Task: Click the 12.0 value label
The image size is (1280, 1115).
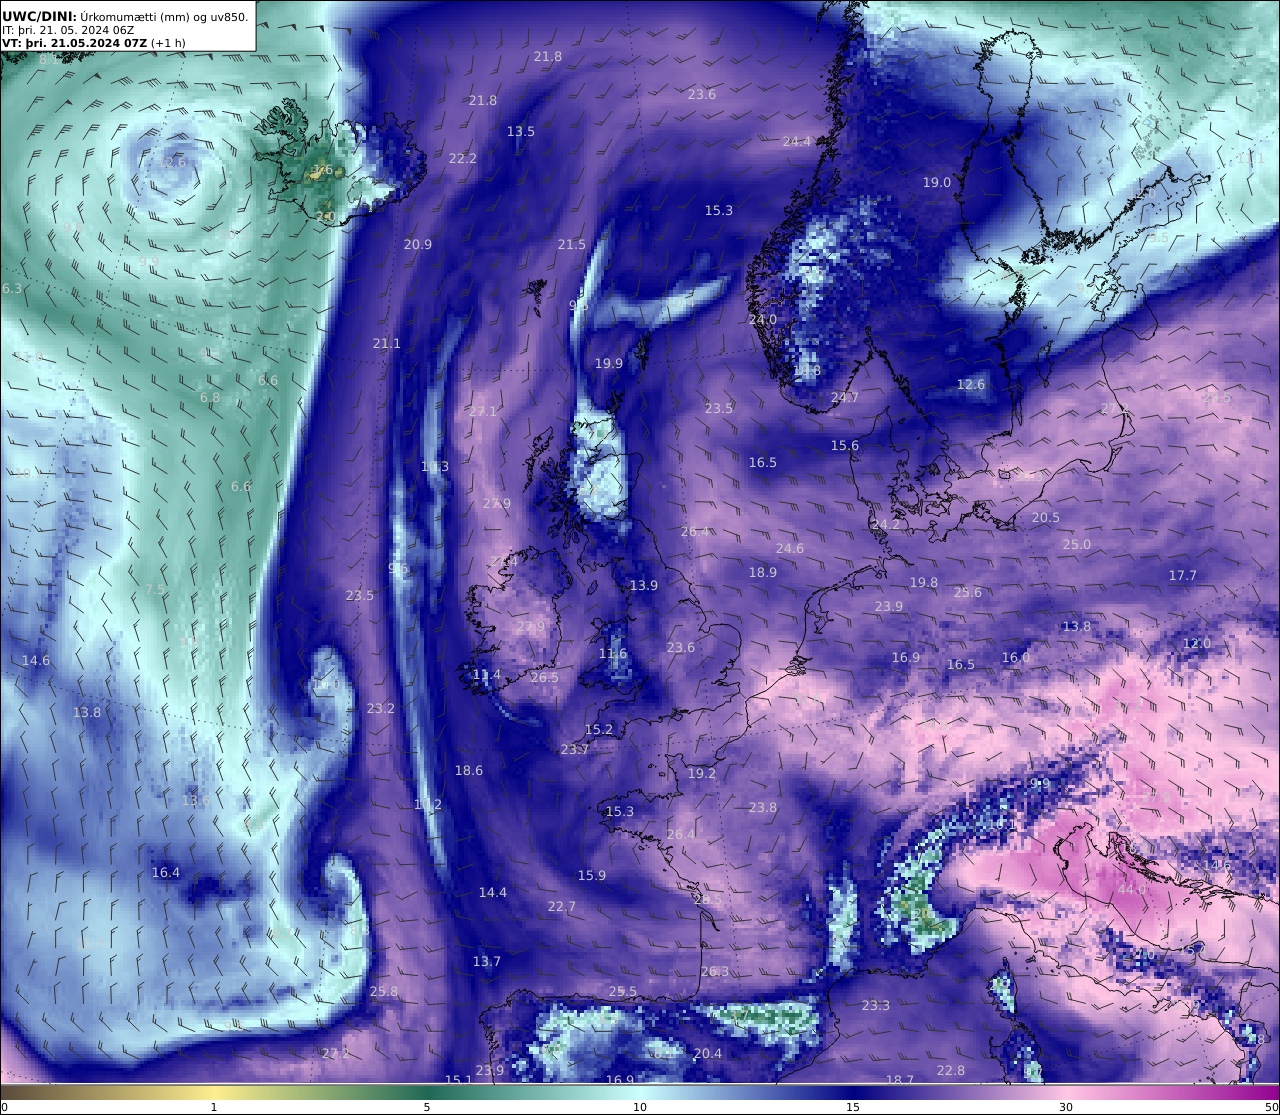Action: (x=1197, y=644)
